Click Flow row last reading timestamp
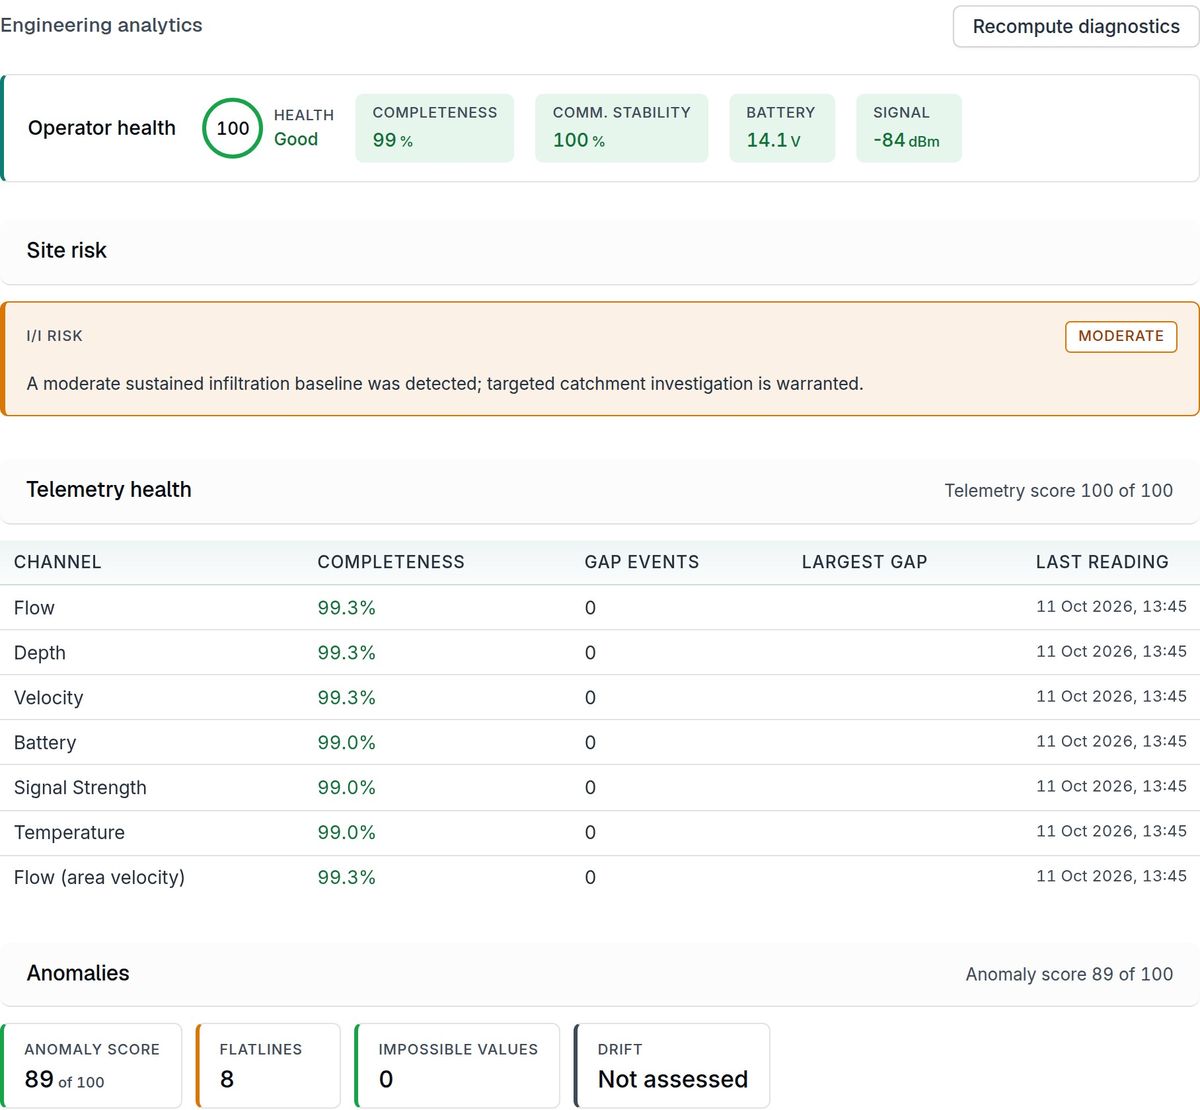Image resolution: width=1200 pixels, height=1110 pixels. pyautogui.click(x=1111, y=606)
